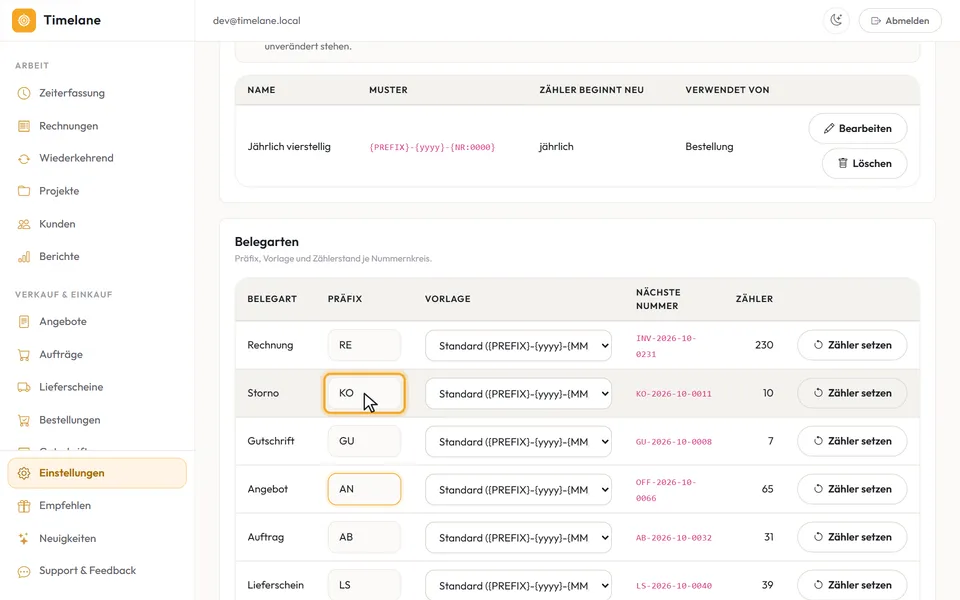
Task: Click Bearbeiten for Jährlich vierstellig
Action: tap(858, 129)
